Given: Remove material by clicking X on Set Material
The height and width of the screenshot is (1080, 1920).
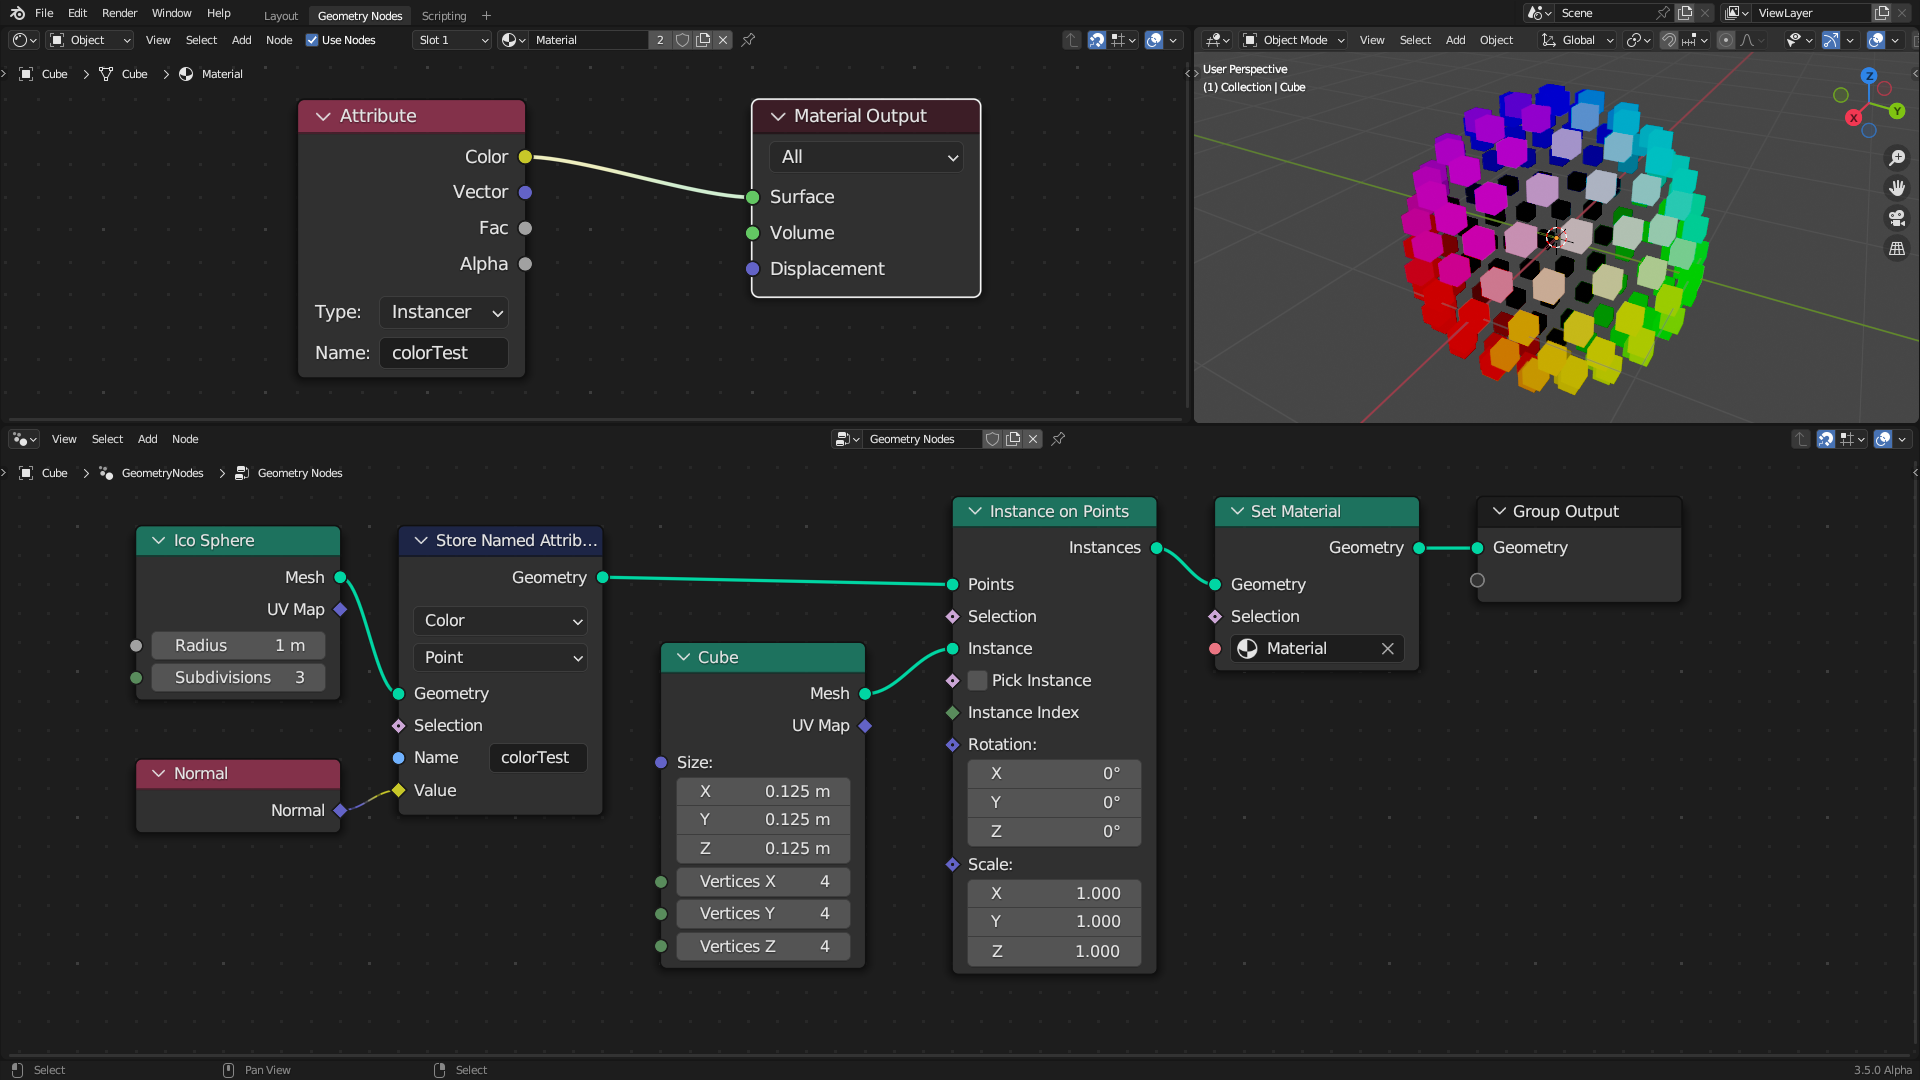Looking at the screenshot, I should 1387,647.
